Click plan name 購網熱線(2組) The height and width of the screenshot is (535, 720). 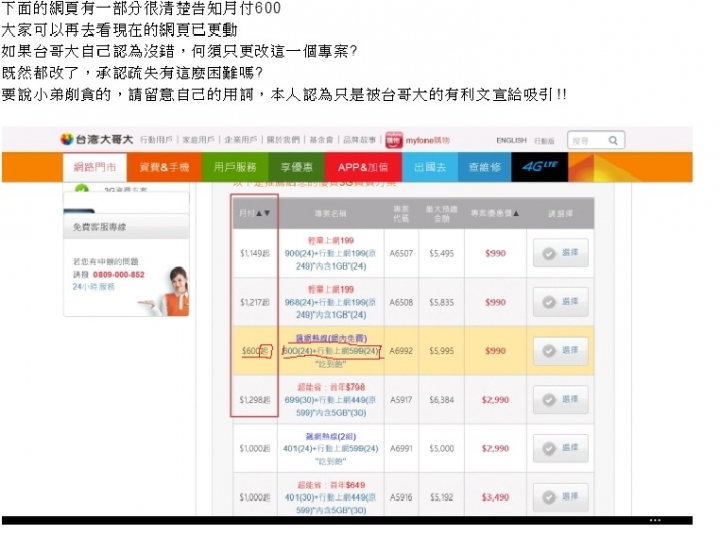point(331,436)
